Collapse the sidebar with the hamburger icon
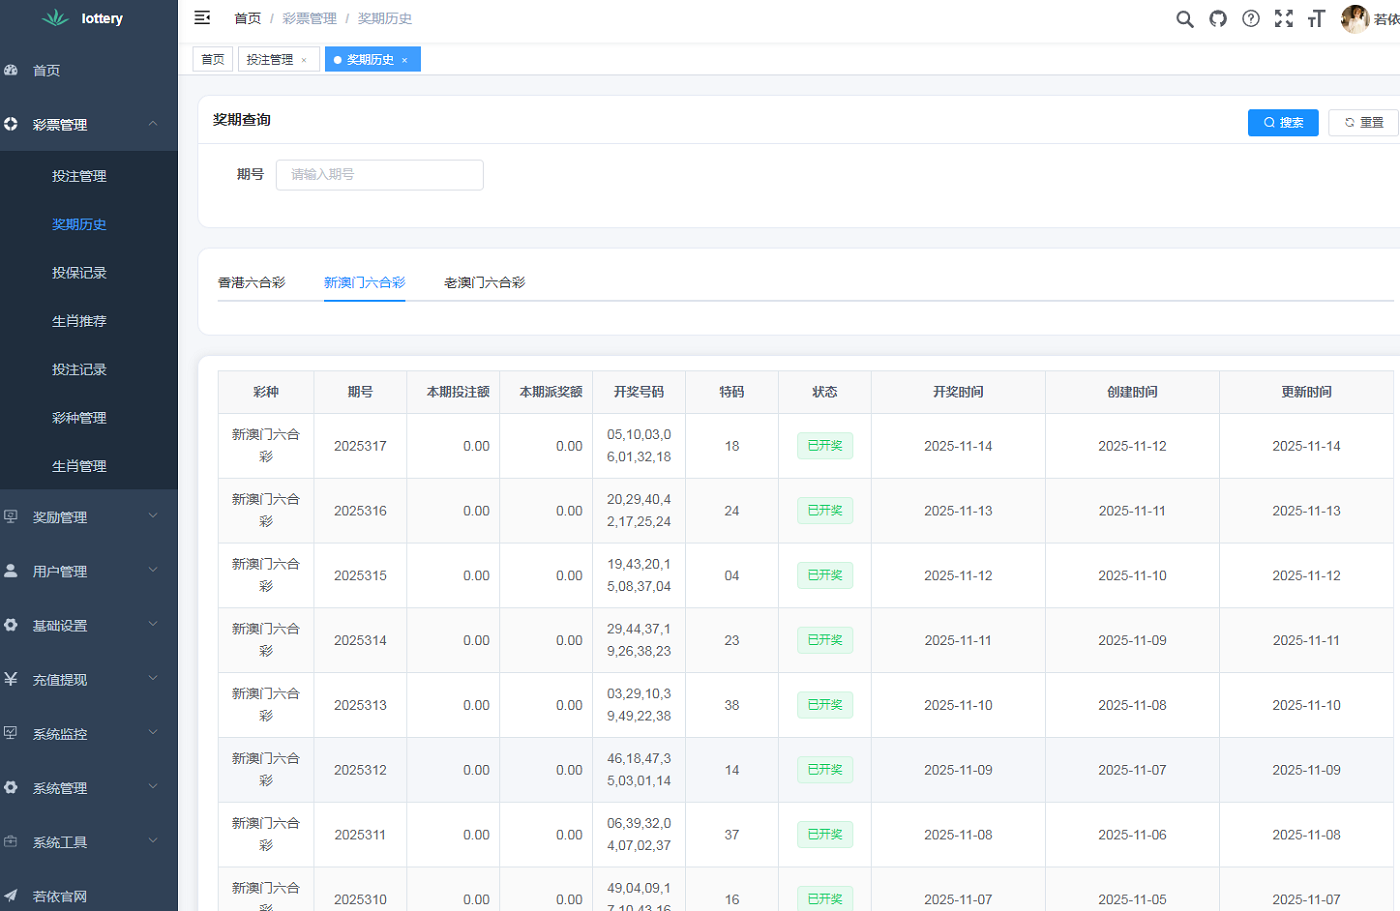The height and width of the screenshot is (911, 1400). click(202, 17)
